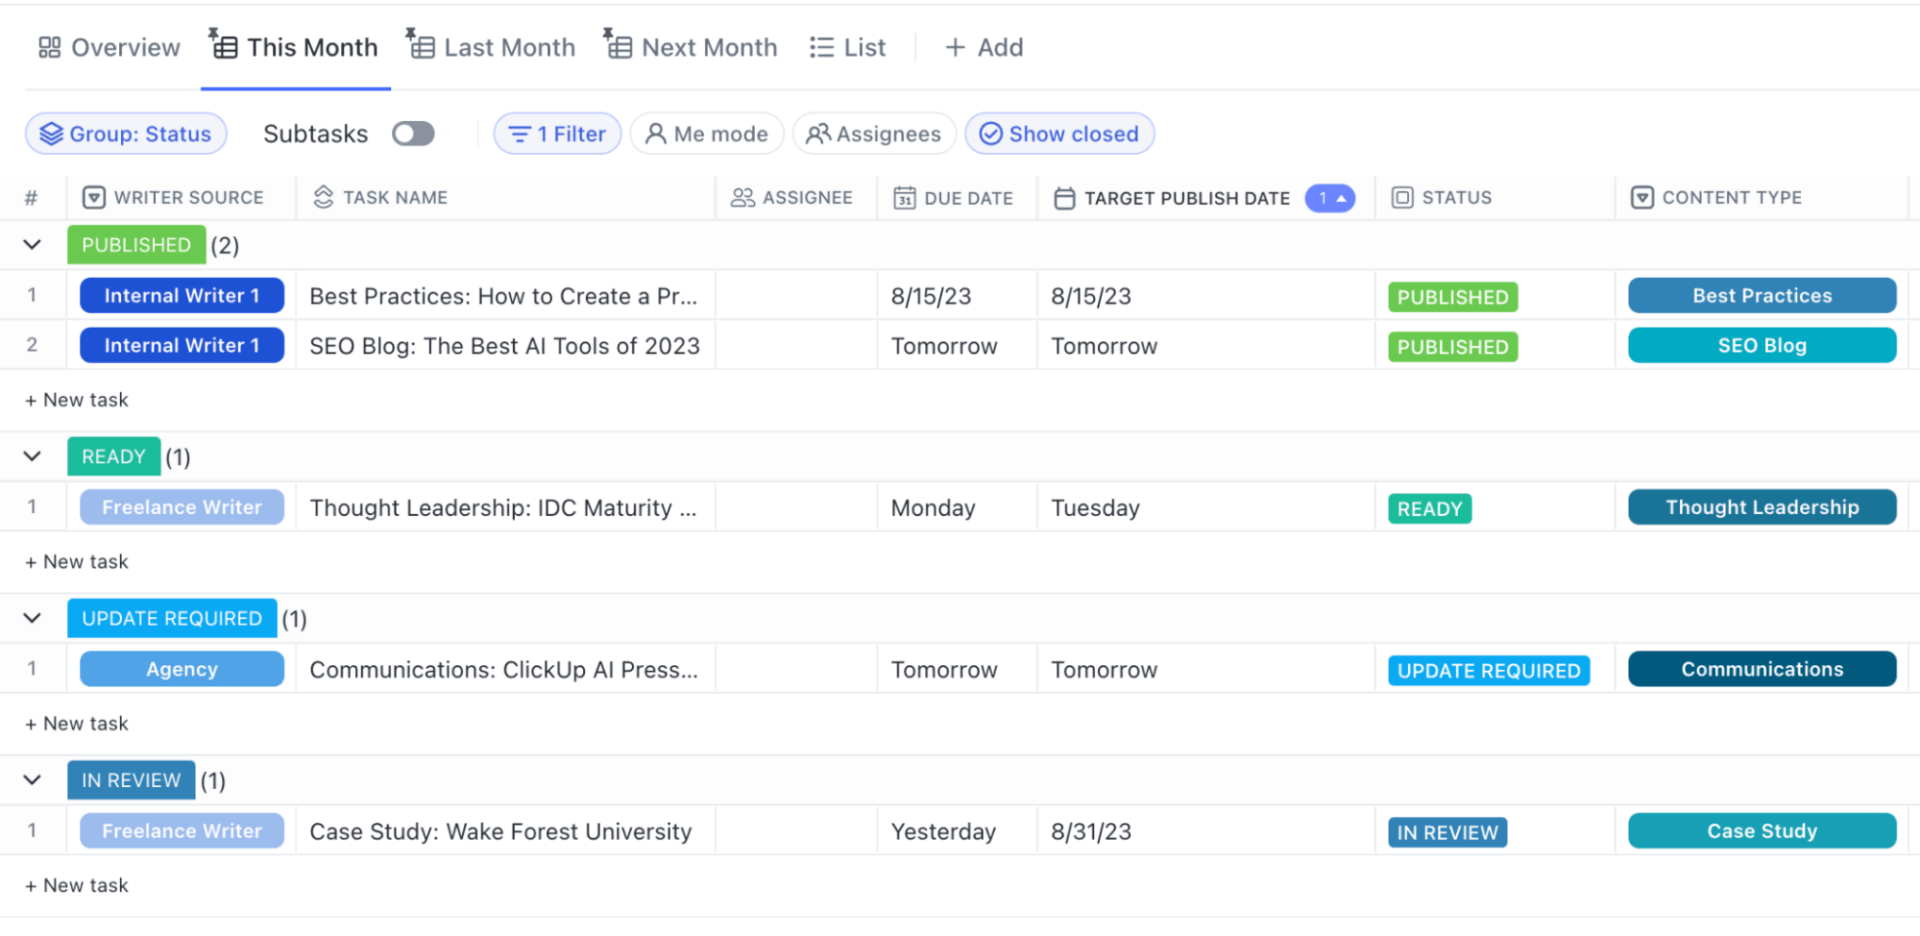Click Agency writer source tag
This screenshot has width=1920, height=936.
(182, 670)
